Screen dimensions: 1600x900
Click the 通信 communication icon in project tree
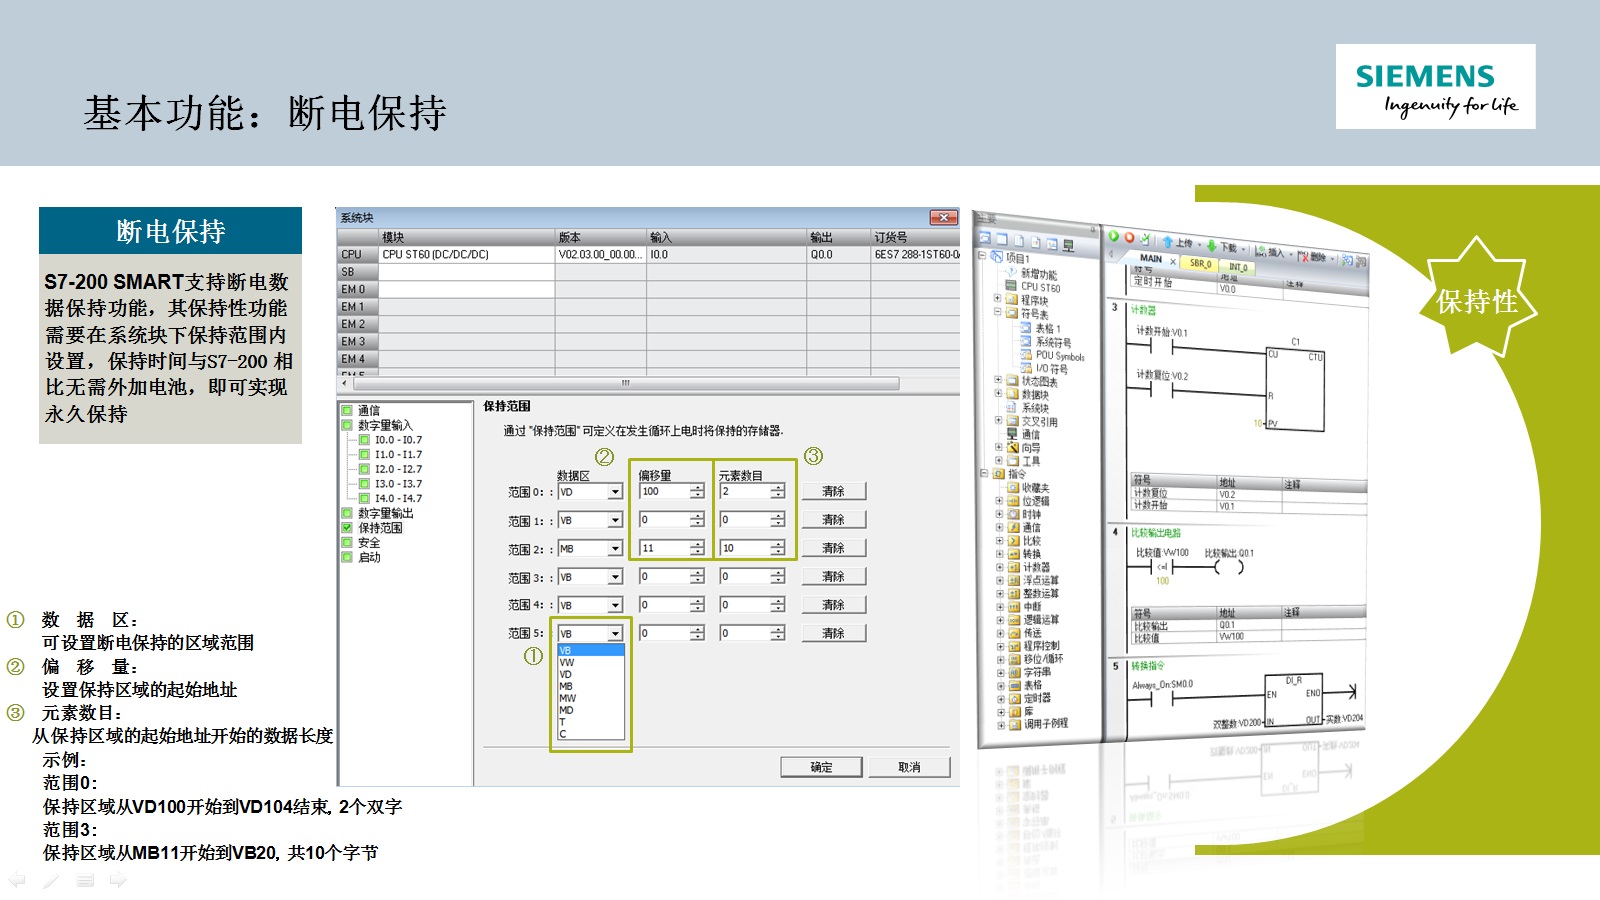tap(1012, 434)
